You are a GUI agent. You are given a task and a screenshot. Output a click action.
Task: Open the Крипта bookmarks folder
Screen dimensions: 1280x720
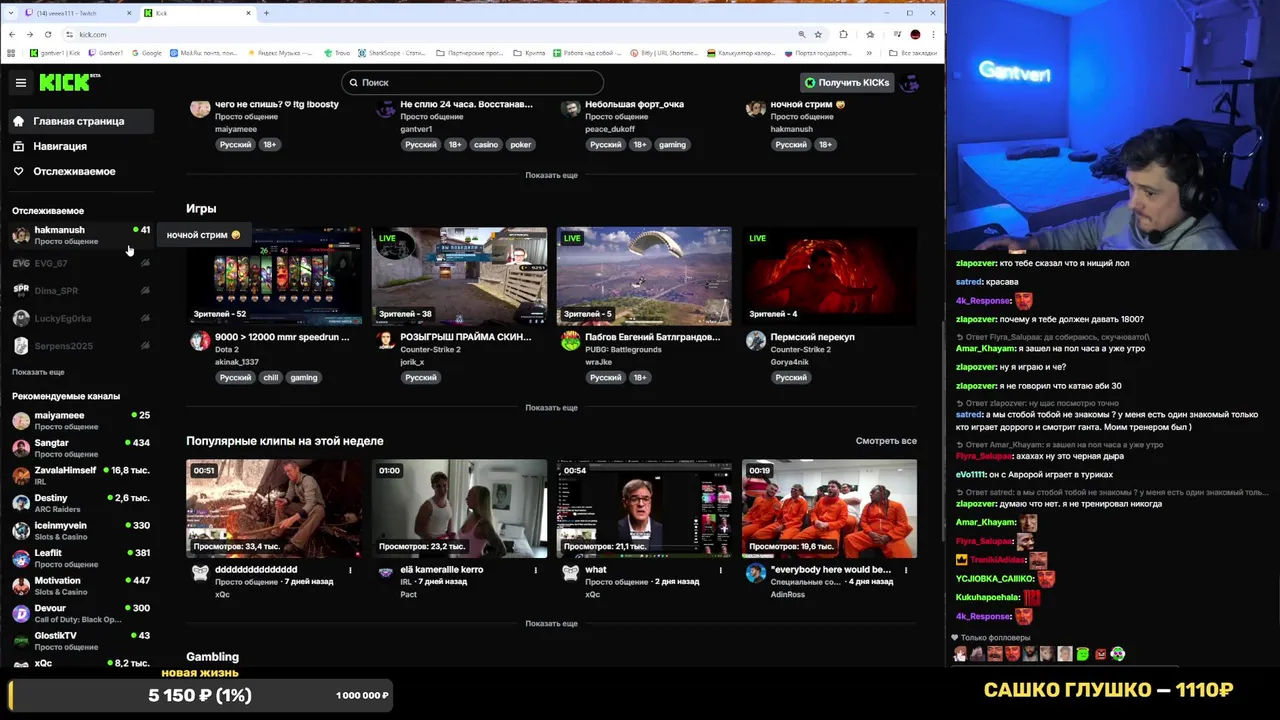pos(528,53)
